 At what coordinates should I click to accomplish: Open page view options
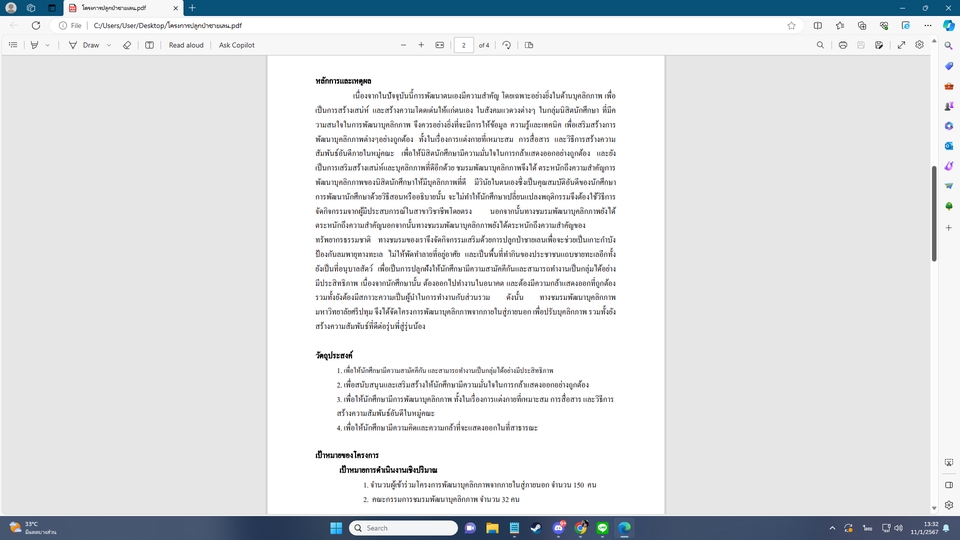[529, 45]
